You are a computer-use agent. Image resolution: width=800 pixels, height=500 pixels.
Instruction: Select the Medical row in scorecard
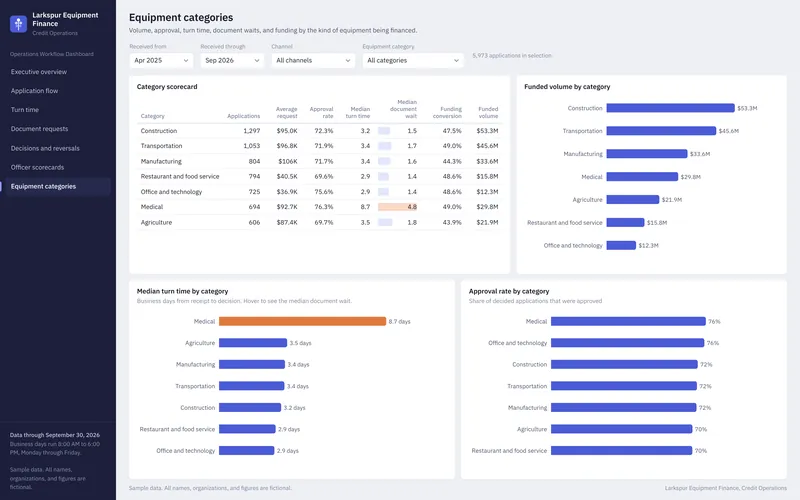(x=319, y=207)
